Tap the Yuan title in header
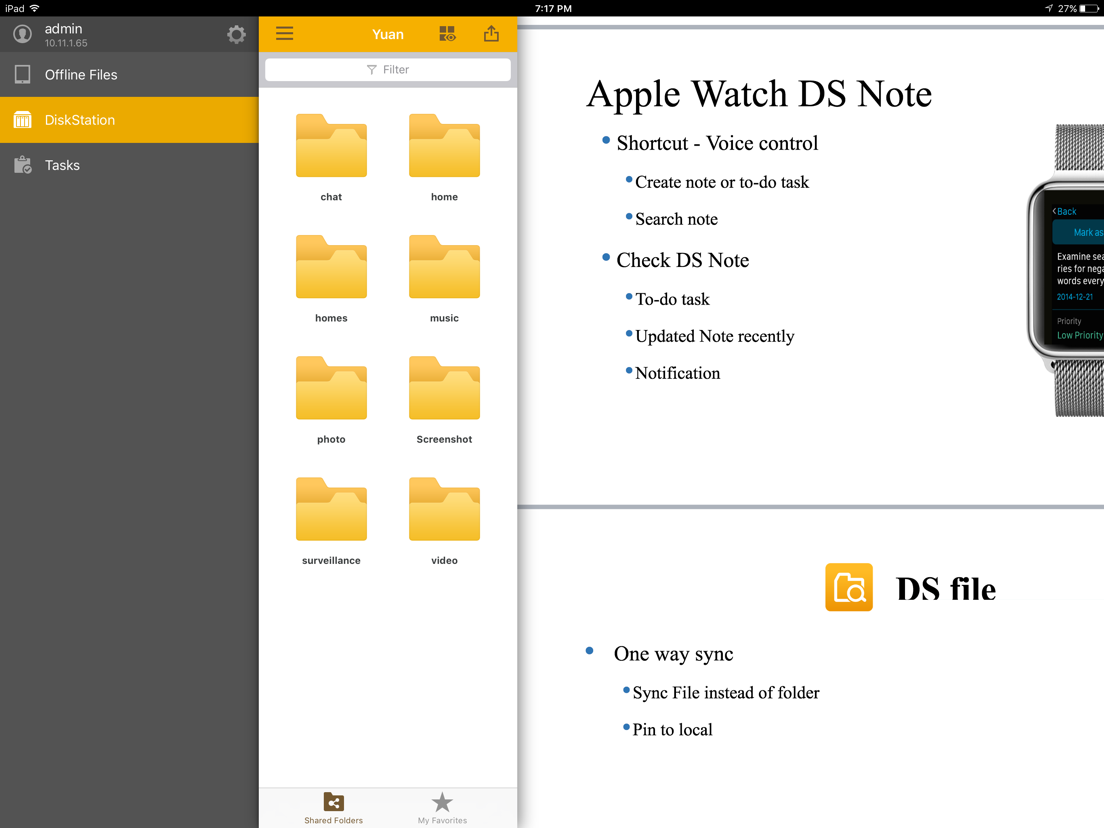 [x=388, y=34]
